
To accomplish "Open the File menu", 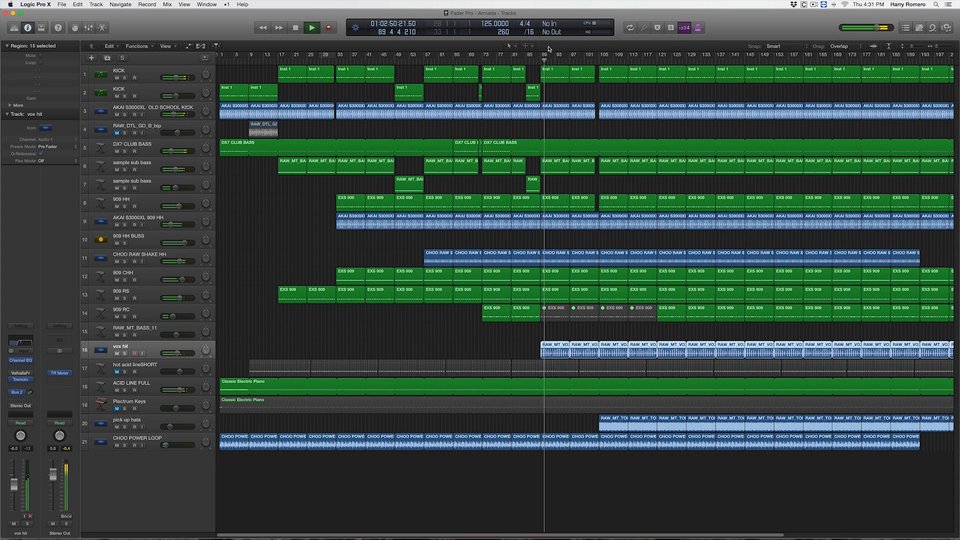I will 61,4.
